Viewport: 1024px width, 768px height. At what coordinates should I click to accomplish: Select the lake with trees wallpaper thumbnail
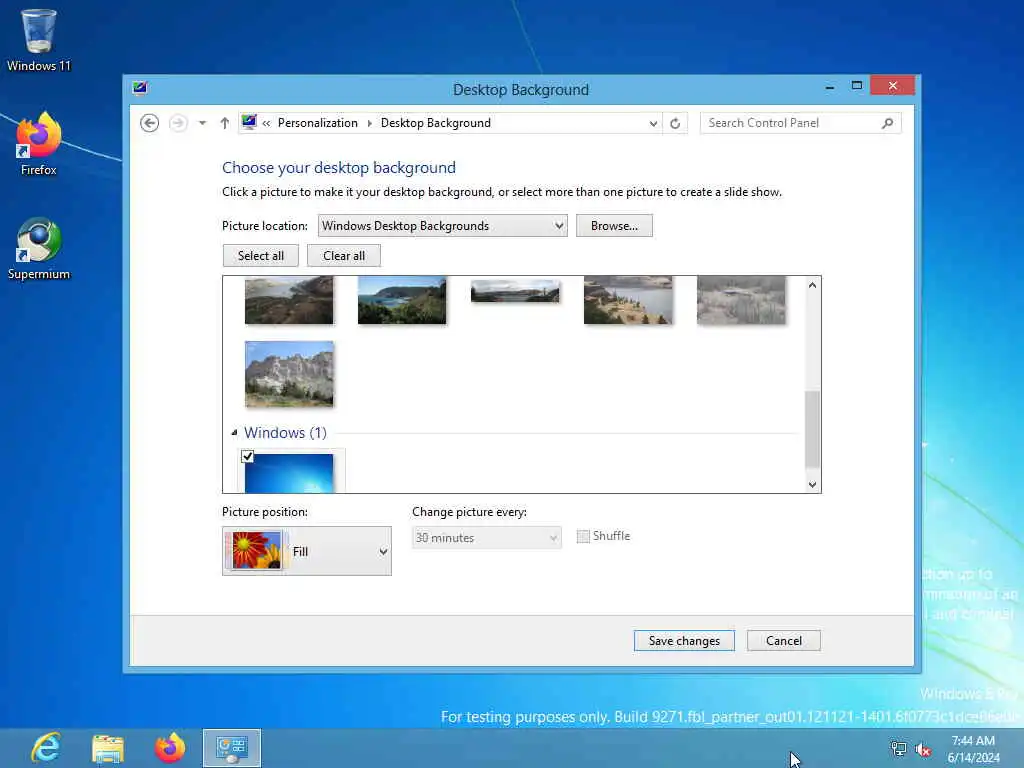coord(628,300)
